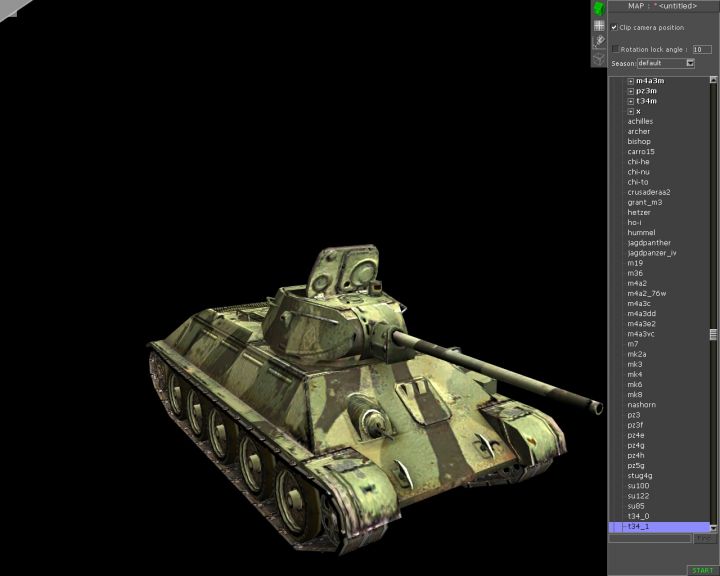Click the green entity mode icon

pyautogui.click(x=599, y=9)
